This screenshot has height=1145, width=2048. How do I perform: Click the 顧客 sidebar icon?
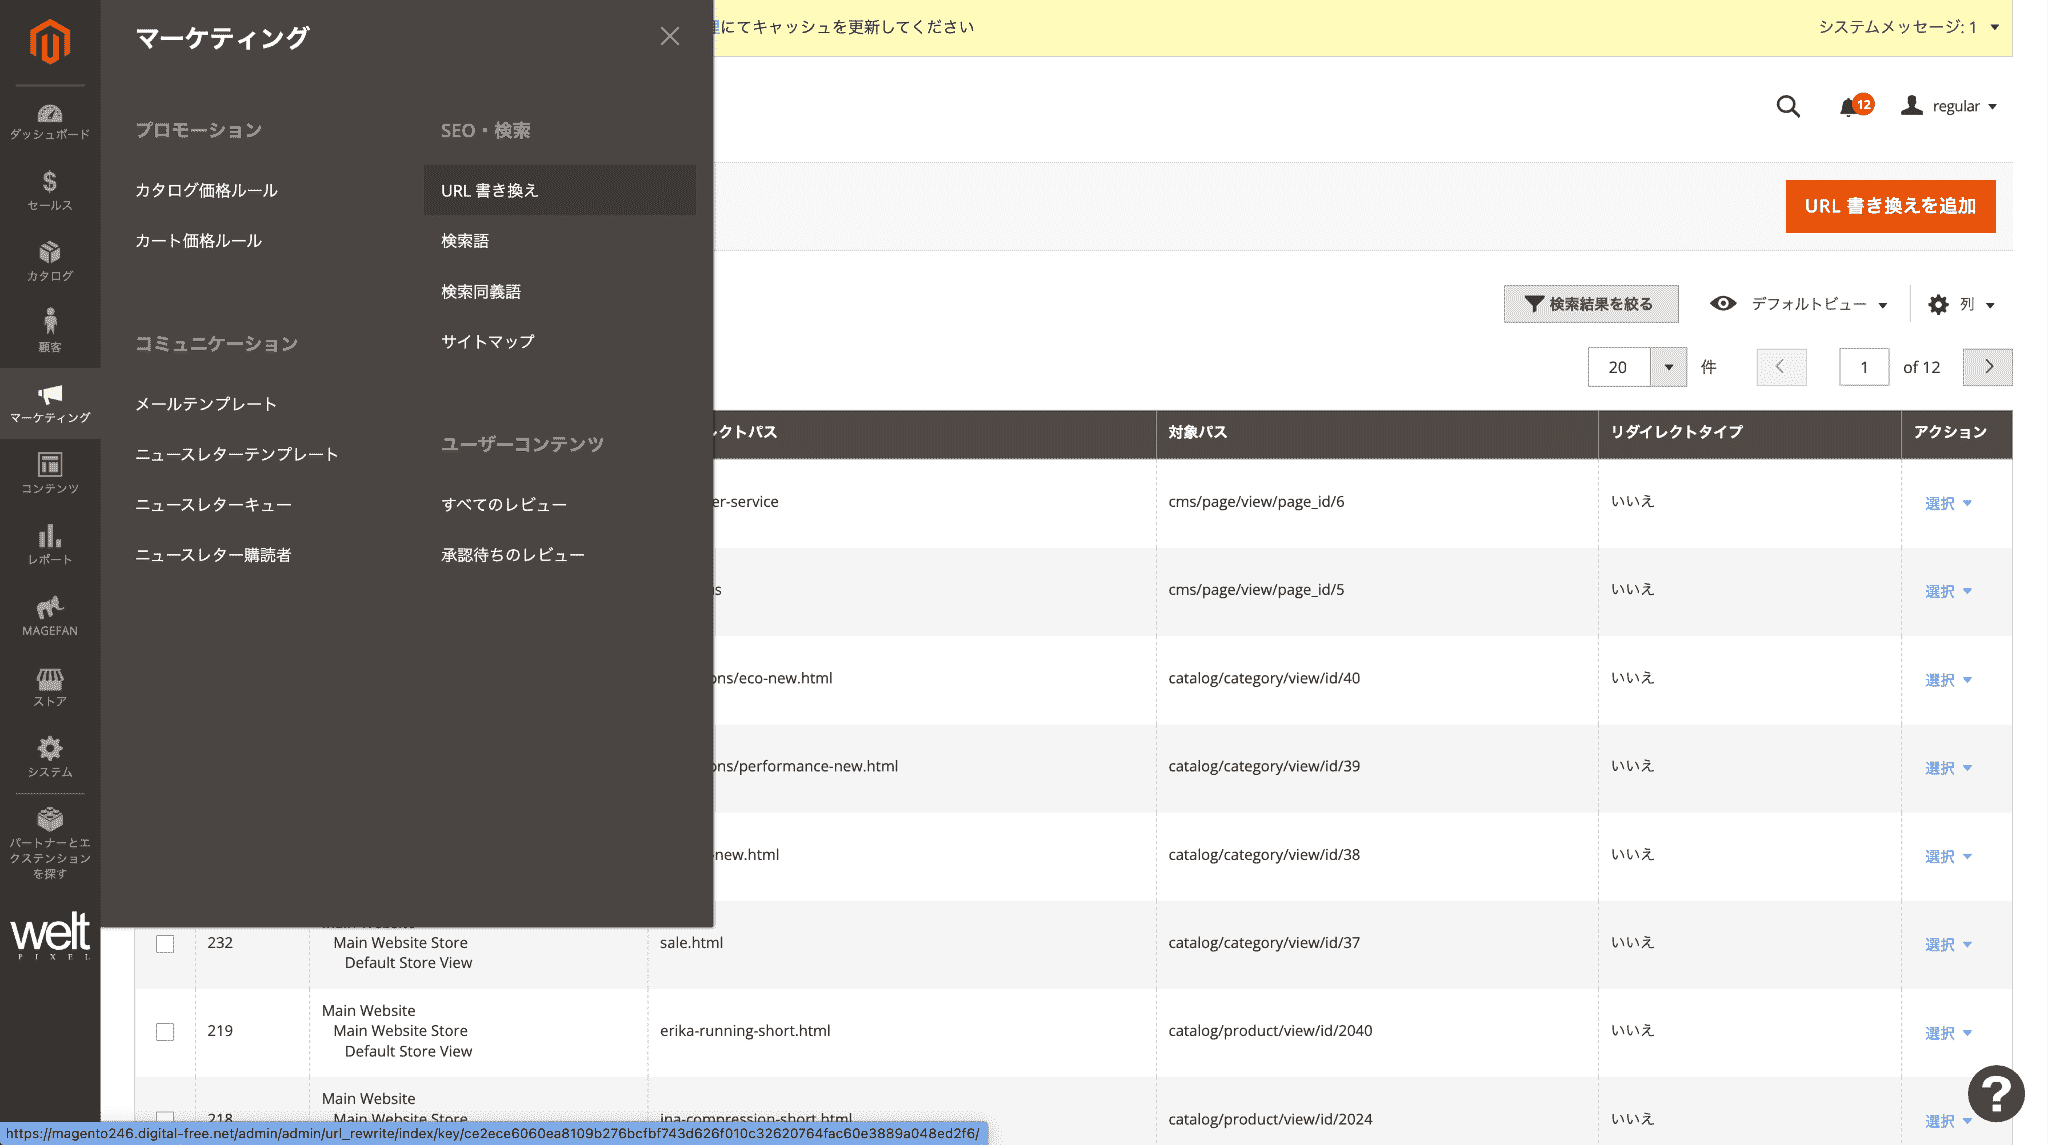click(x=50, y=330)
